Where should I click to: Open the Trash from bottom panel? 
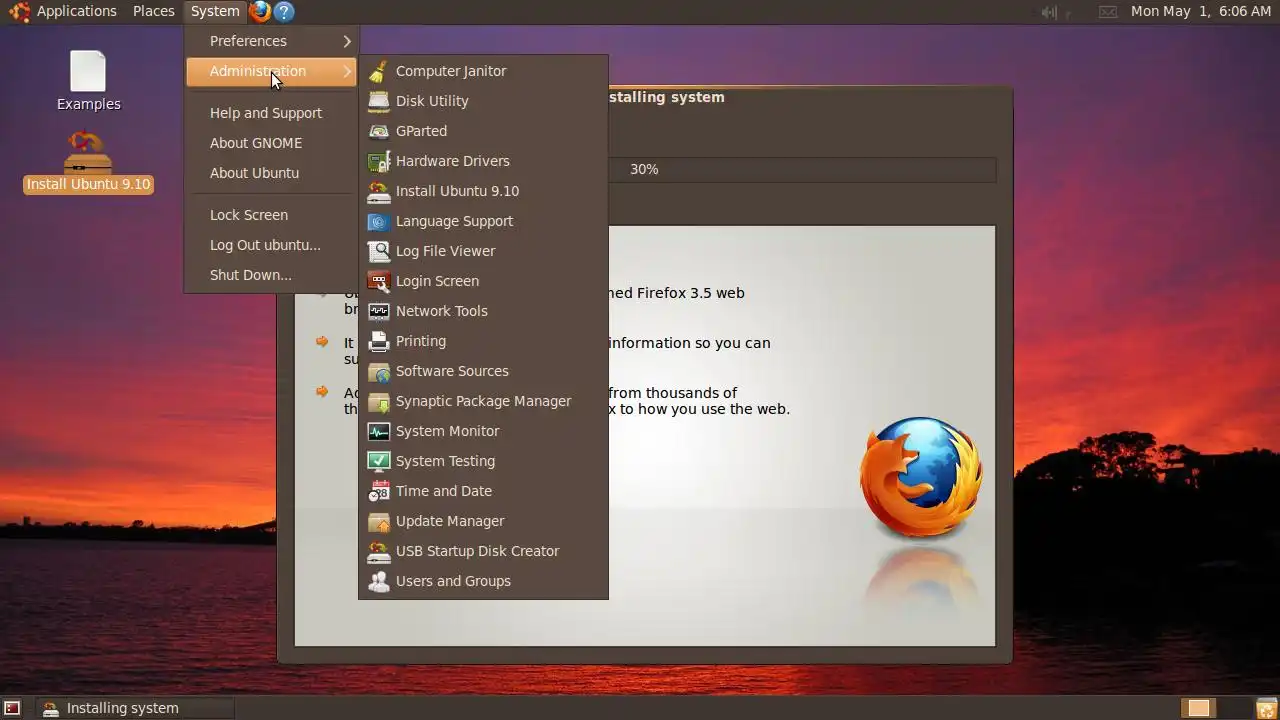click(x=1265, y=708)
